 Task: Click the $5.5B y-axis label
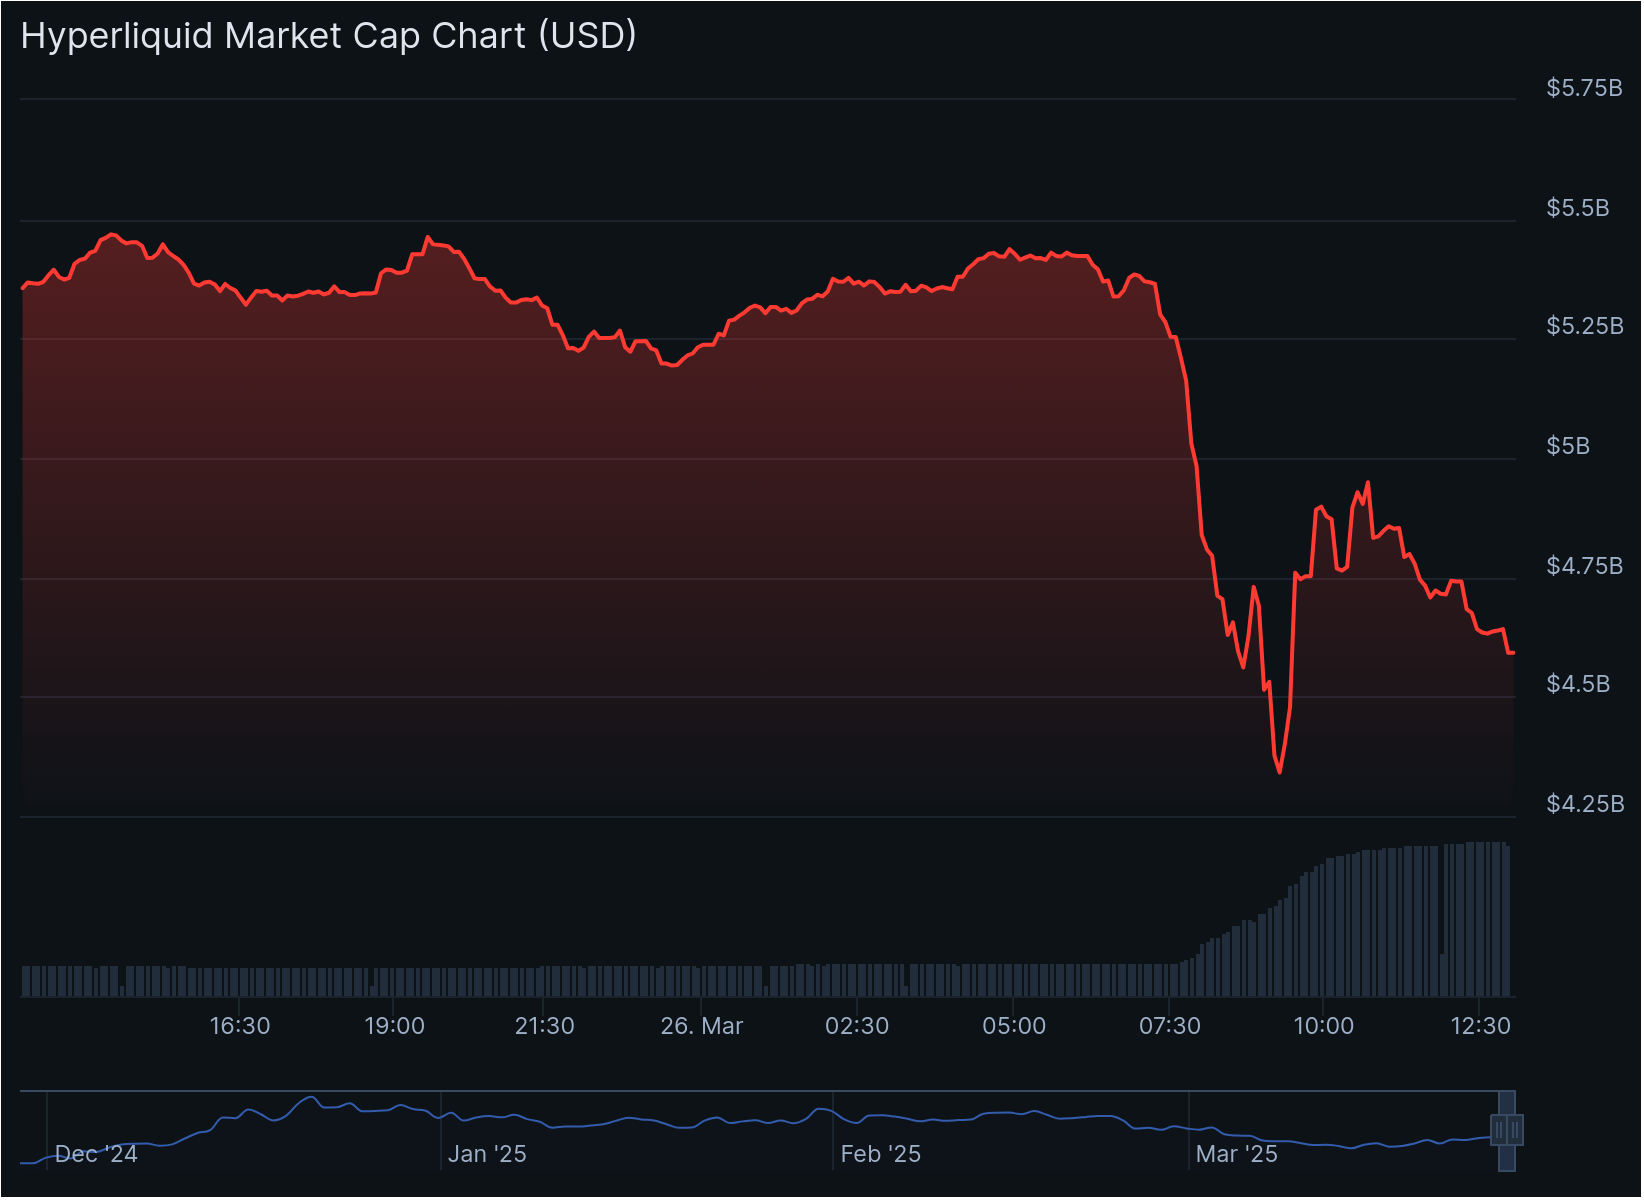point(1578,208)
